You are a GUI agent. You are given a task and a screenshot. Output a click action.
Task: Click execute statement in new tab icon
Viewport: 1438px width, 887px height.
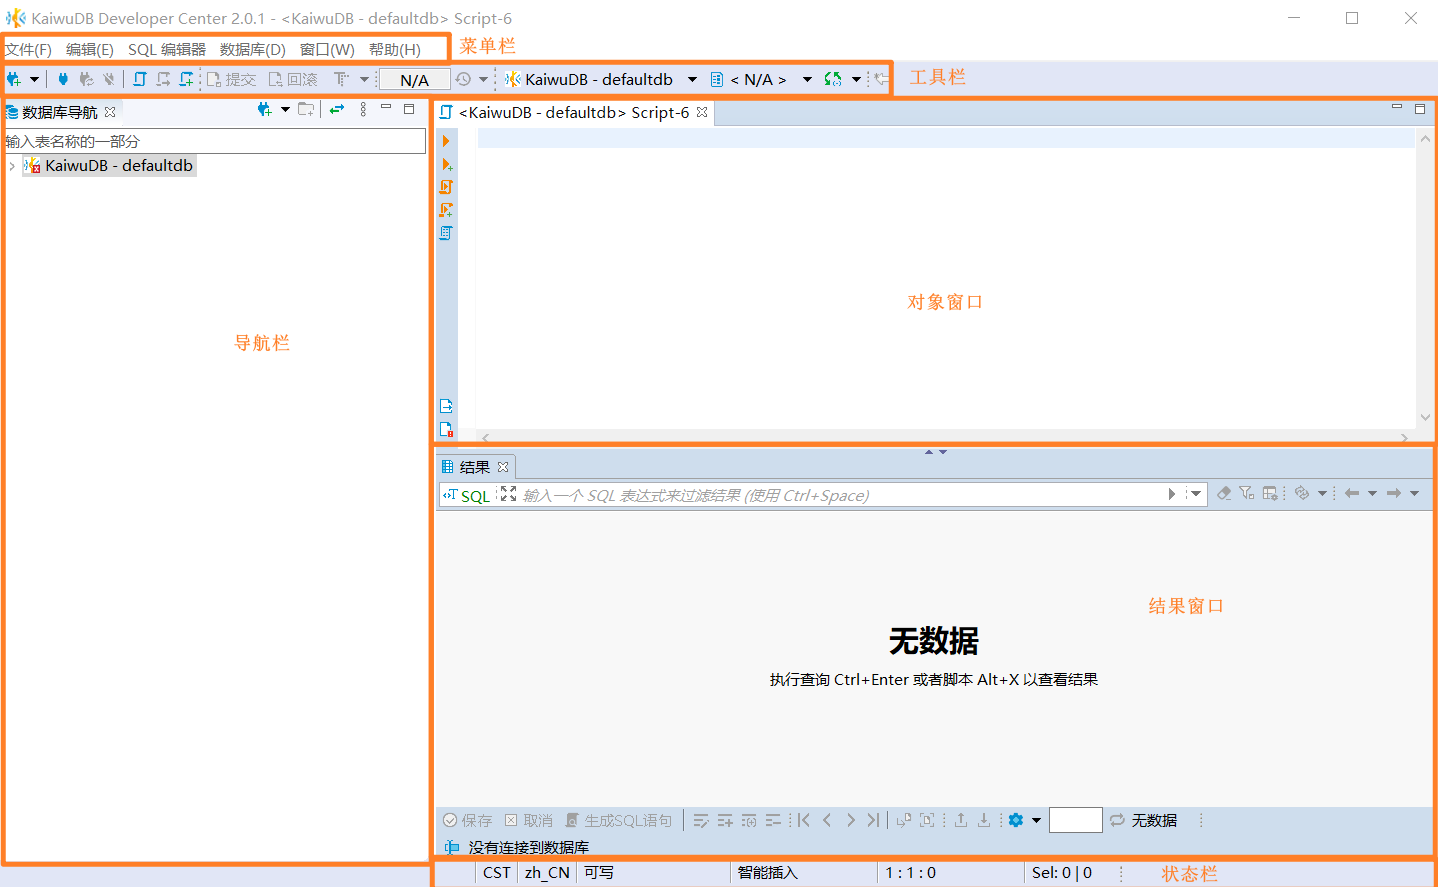click(x=446, y=164)
